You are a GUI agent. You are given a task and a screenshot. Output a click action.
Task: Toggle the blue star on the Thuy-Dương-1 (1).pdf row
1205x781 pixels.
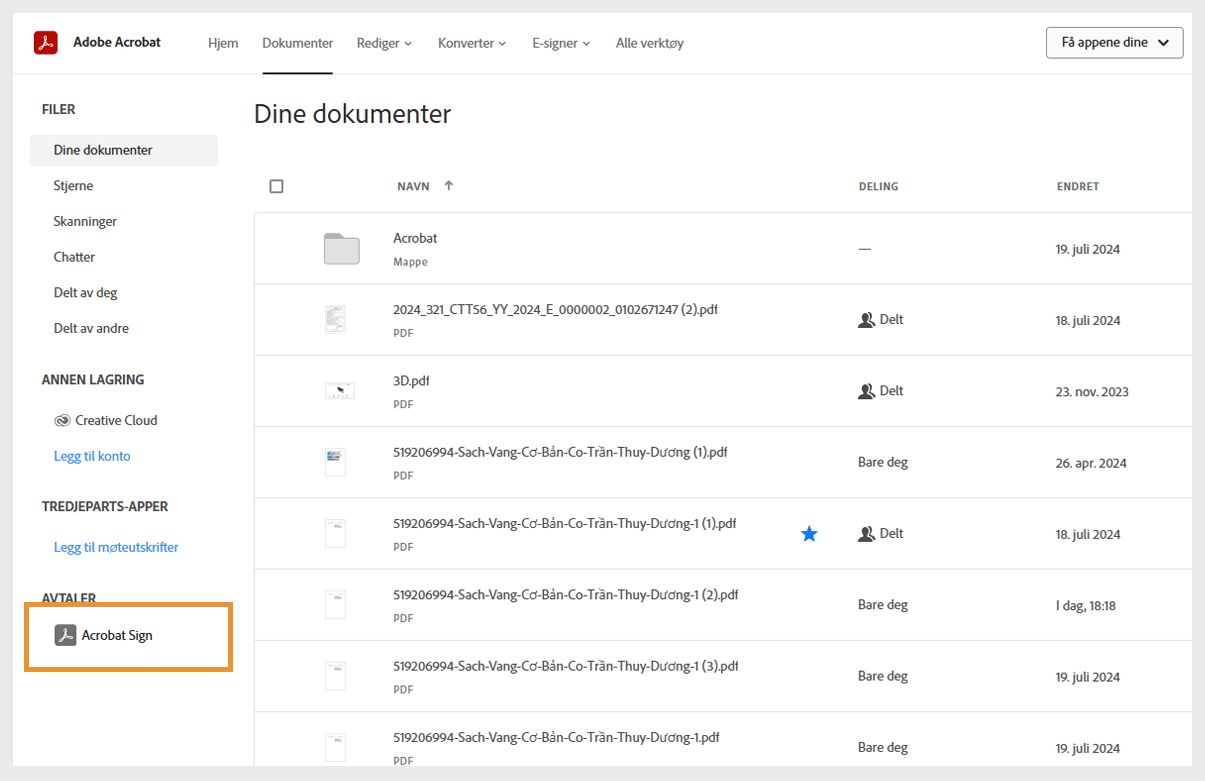809,534
